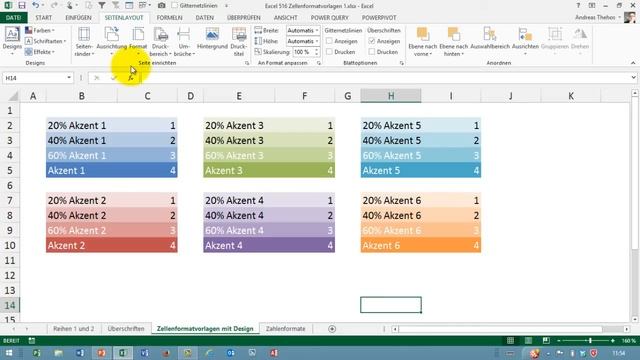Open the Umbrüche page breaks menu
The height and width of the screenshot is (360, 640).
pyautogui.click(x=184, y=41)
